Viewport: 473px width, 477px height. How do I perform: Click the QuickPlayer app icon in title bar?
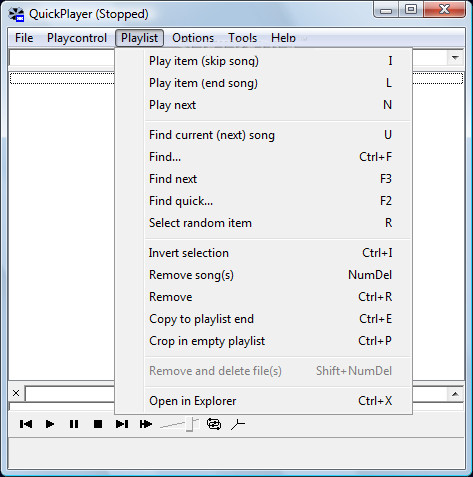click(16, 14)
